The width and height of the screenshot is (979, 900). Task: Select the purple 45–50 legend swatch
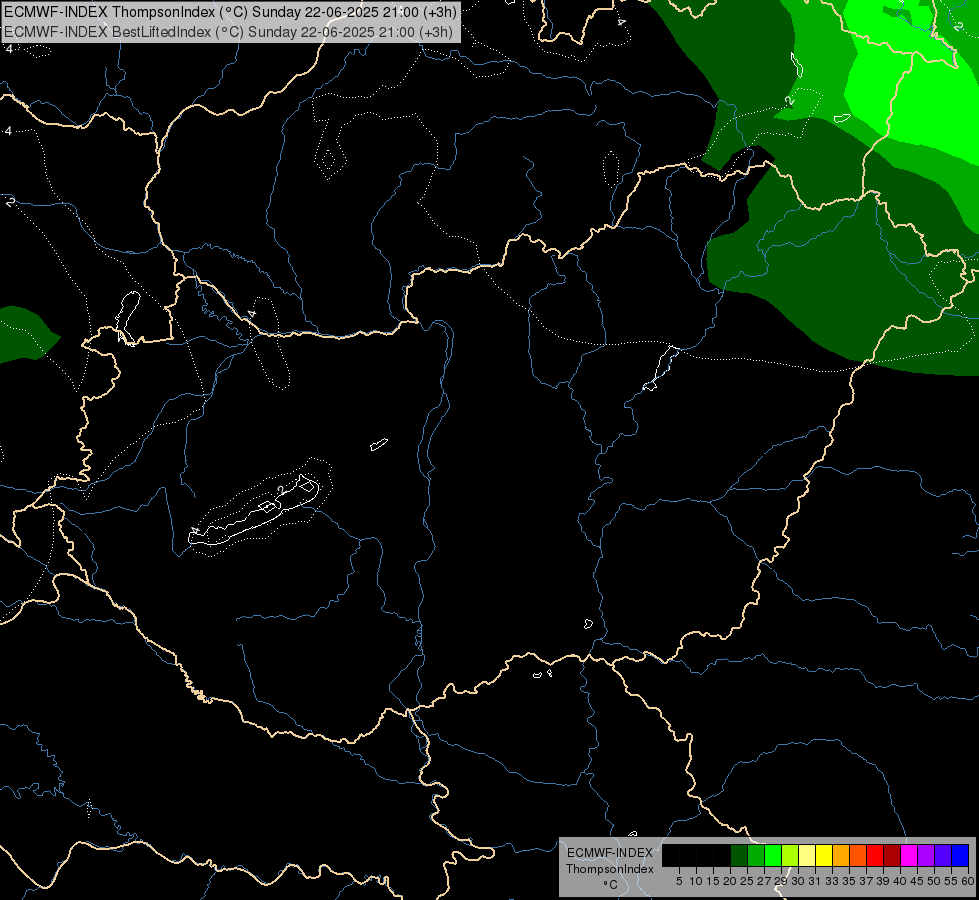[x=925, y=855]
